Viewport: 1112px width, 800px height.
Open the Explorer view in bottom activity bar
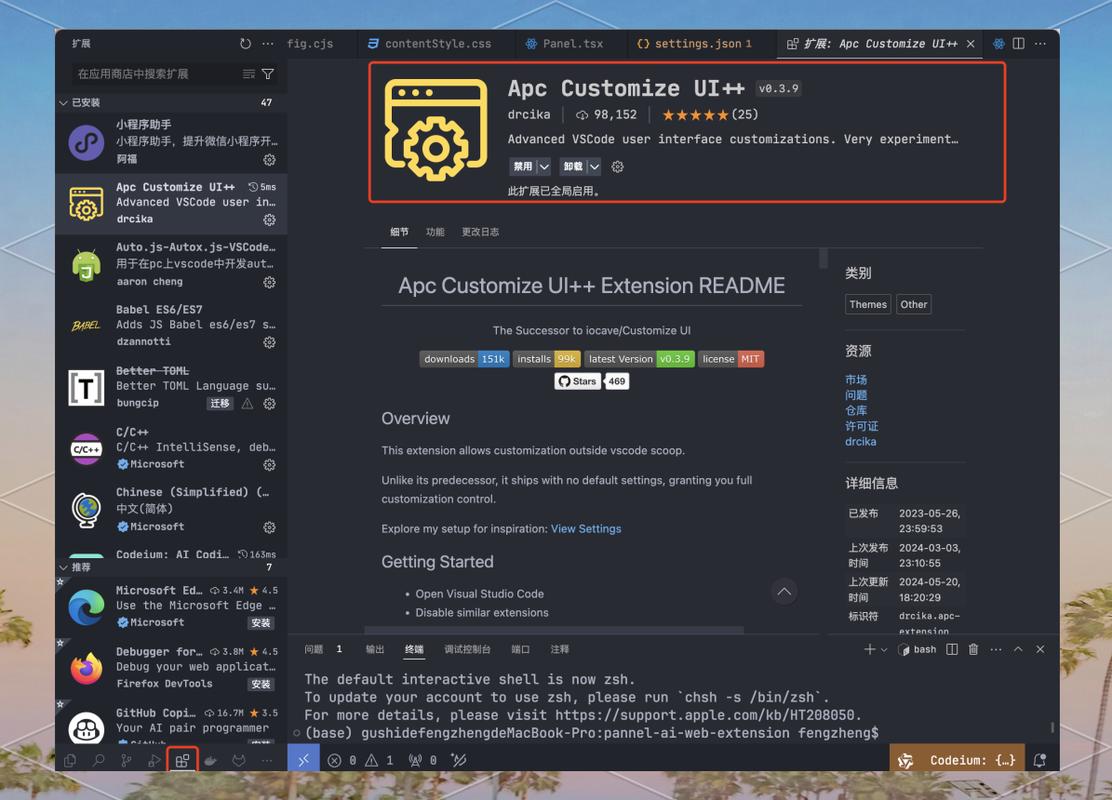[70, 761]
